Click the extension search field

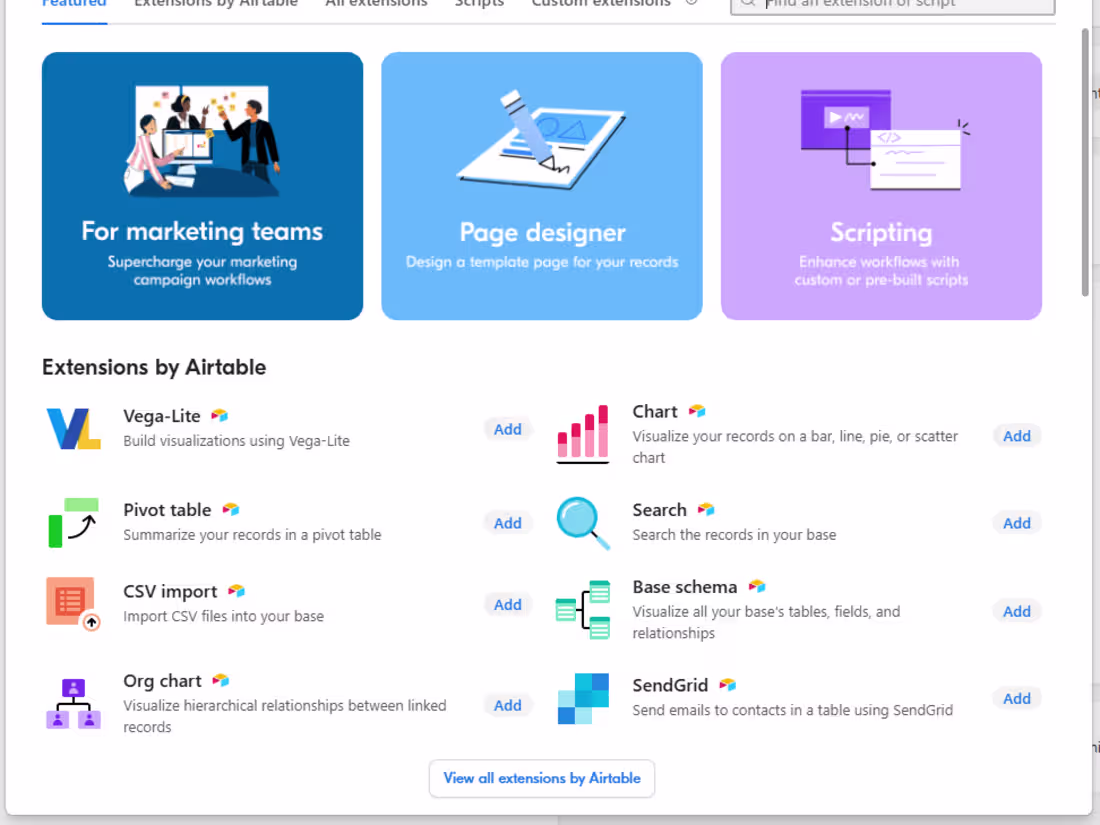[890, 6]
